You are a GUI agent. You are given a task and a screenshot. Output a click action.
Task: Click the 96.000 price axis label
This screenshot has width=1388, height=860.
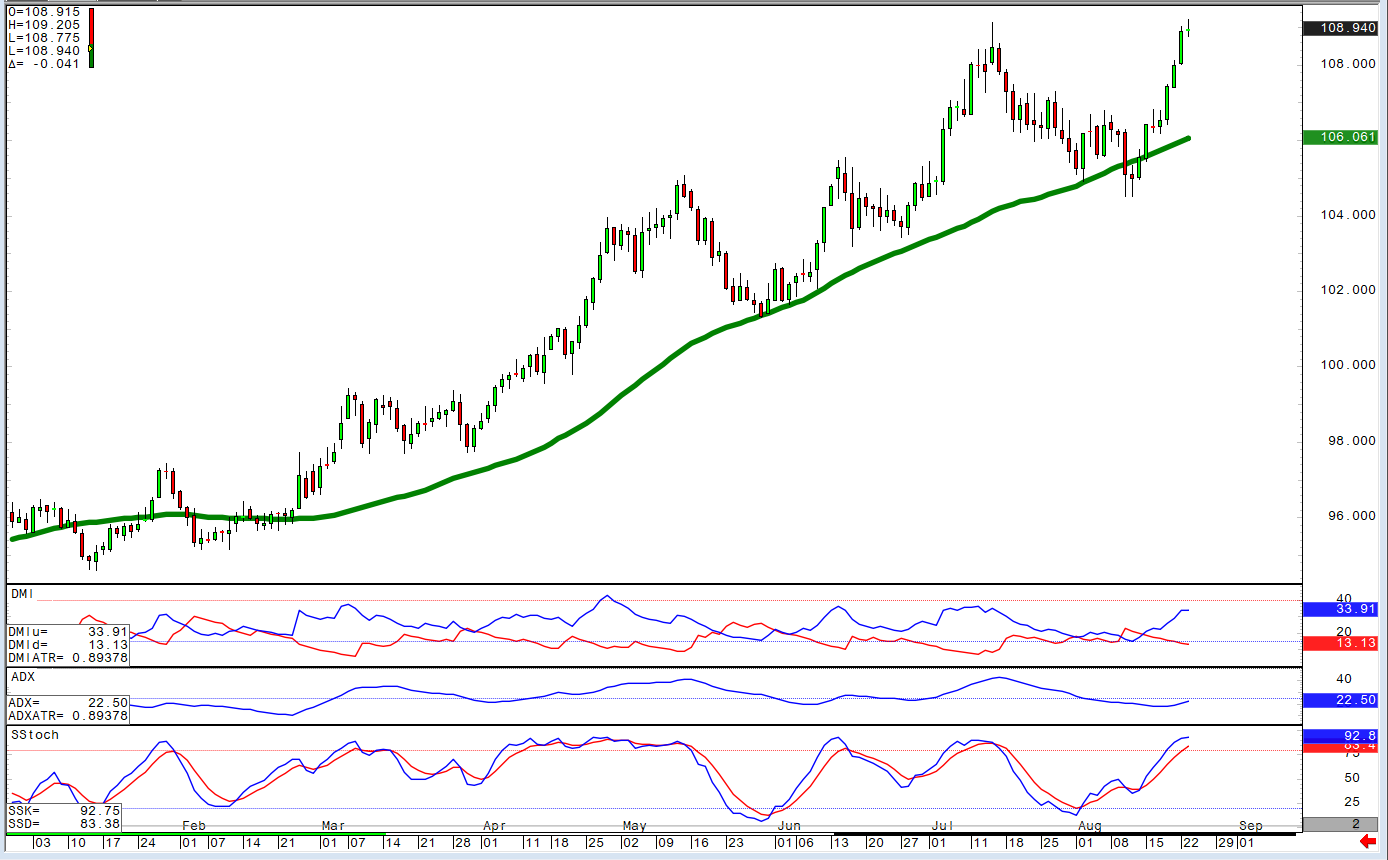coord(1346,516)
